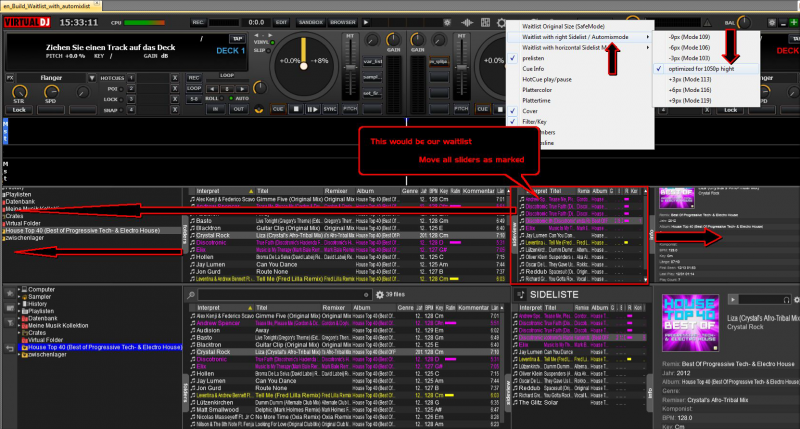
Task: Click the config gear icon at top right
Action: pos(771,22)
